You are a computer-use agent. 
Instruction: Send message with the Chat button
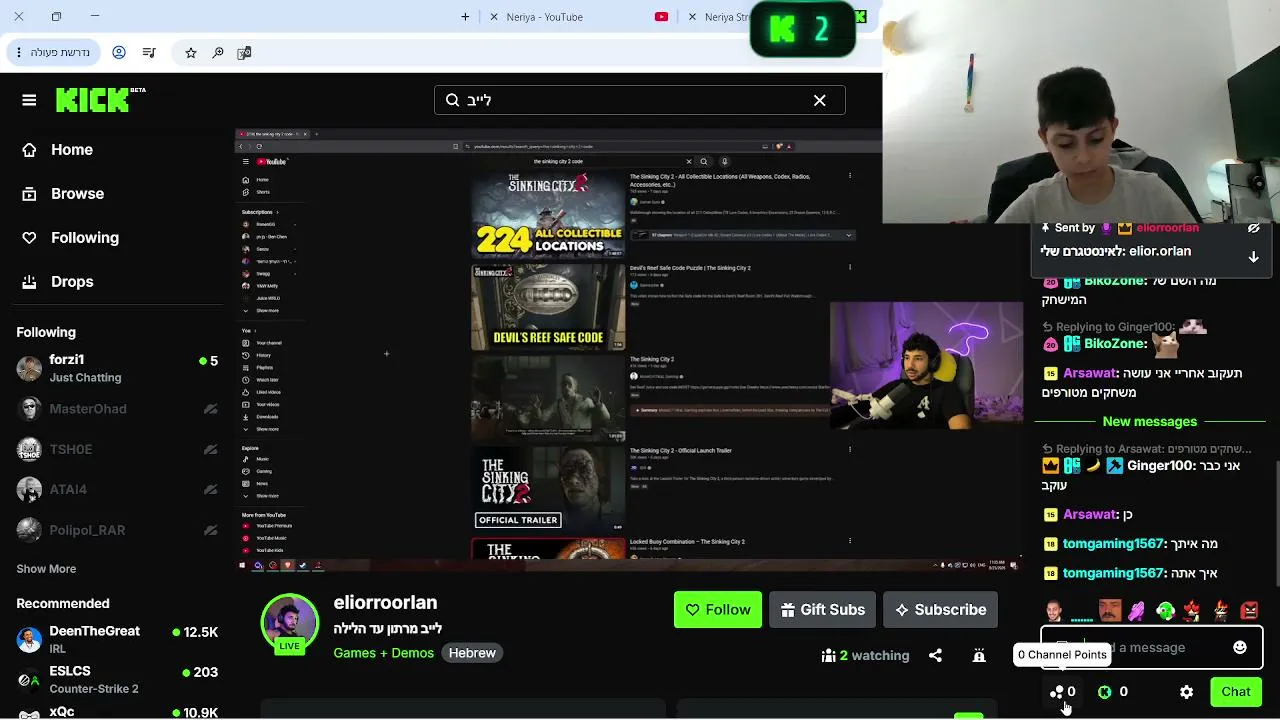tap(1235, 692)
